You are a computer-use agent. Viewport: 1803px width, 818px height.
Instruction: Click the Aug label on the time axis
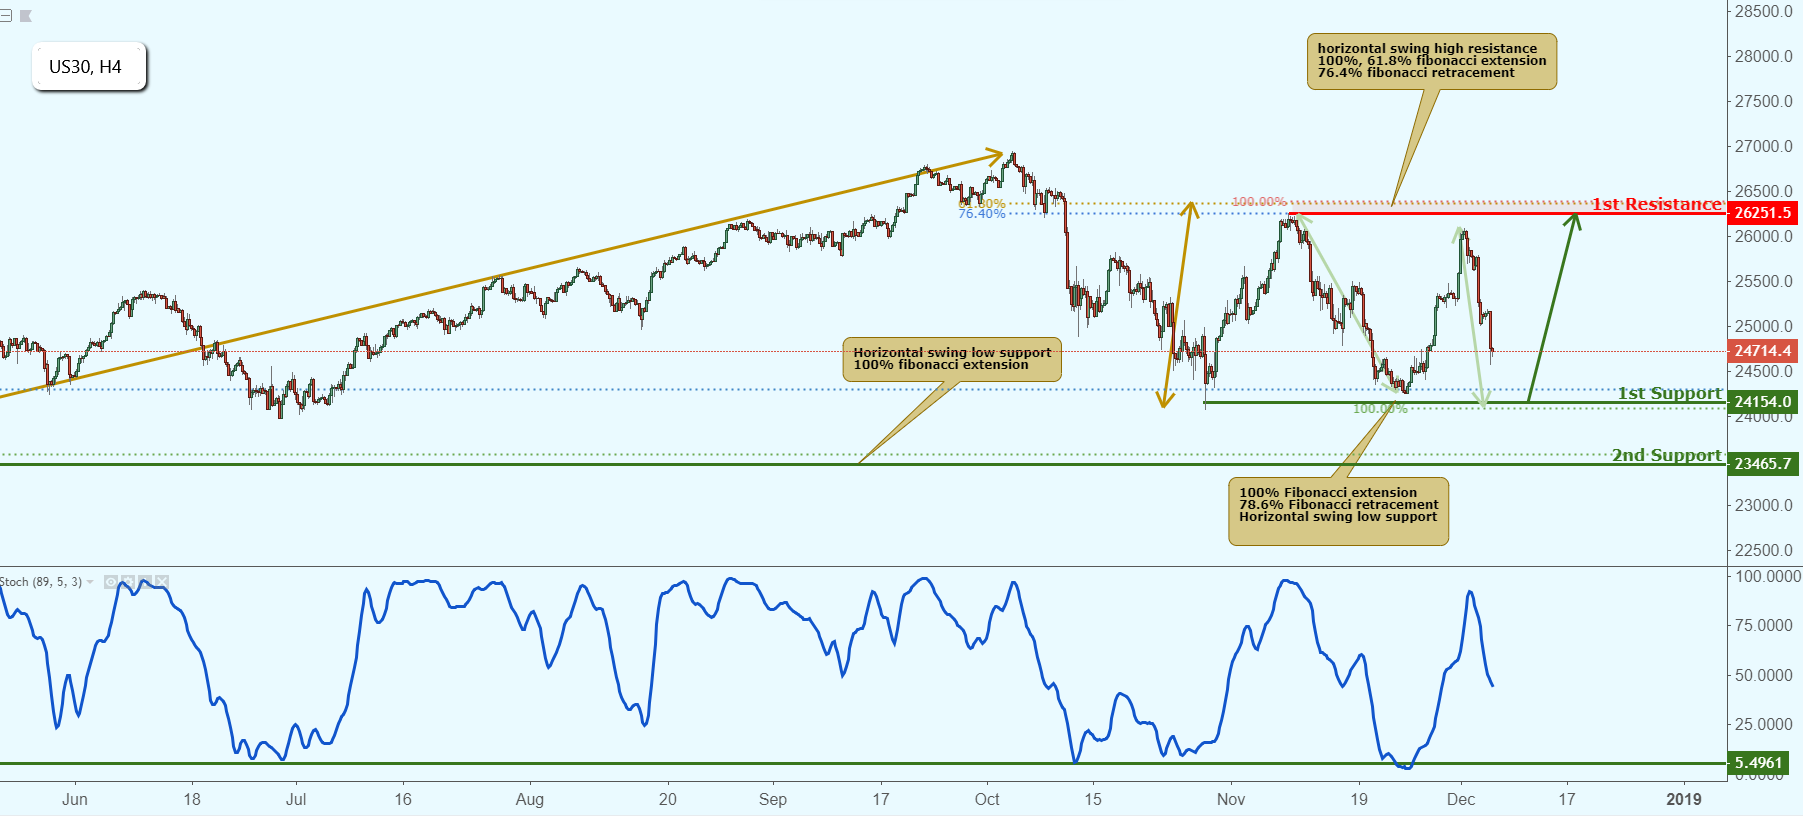(x=530, y=799)
